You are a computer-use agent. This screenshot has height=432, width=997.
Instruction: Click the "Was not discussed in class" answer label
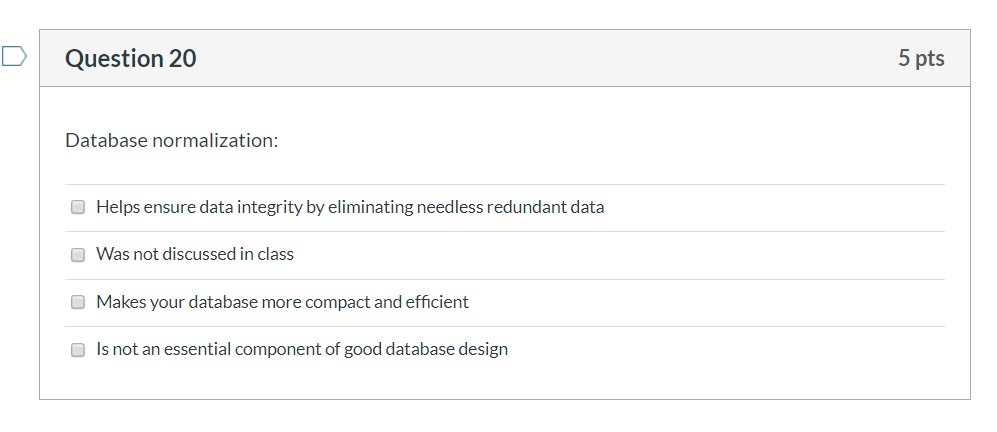coord(194,254)
